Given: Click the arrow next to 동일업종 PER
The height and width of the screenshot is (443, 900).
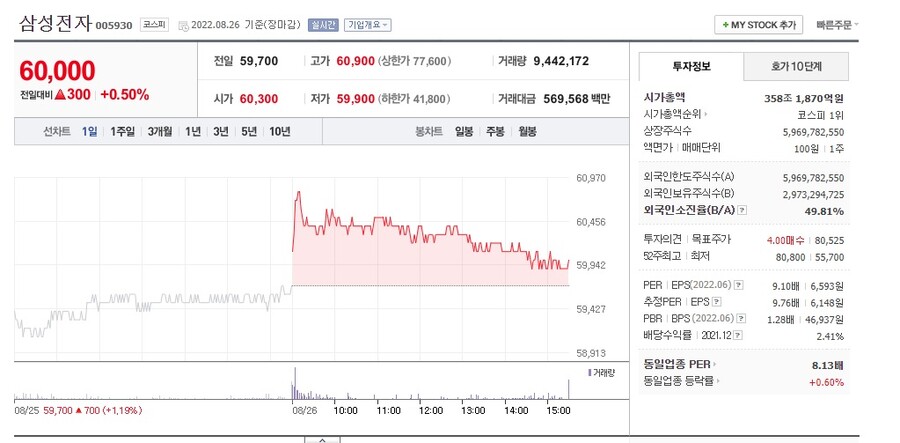Looking at the screenshot, I should pyautogui.click(x=715, y=365).
